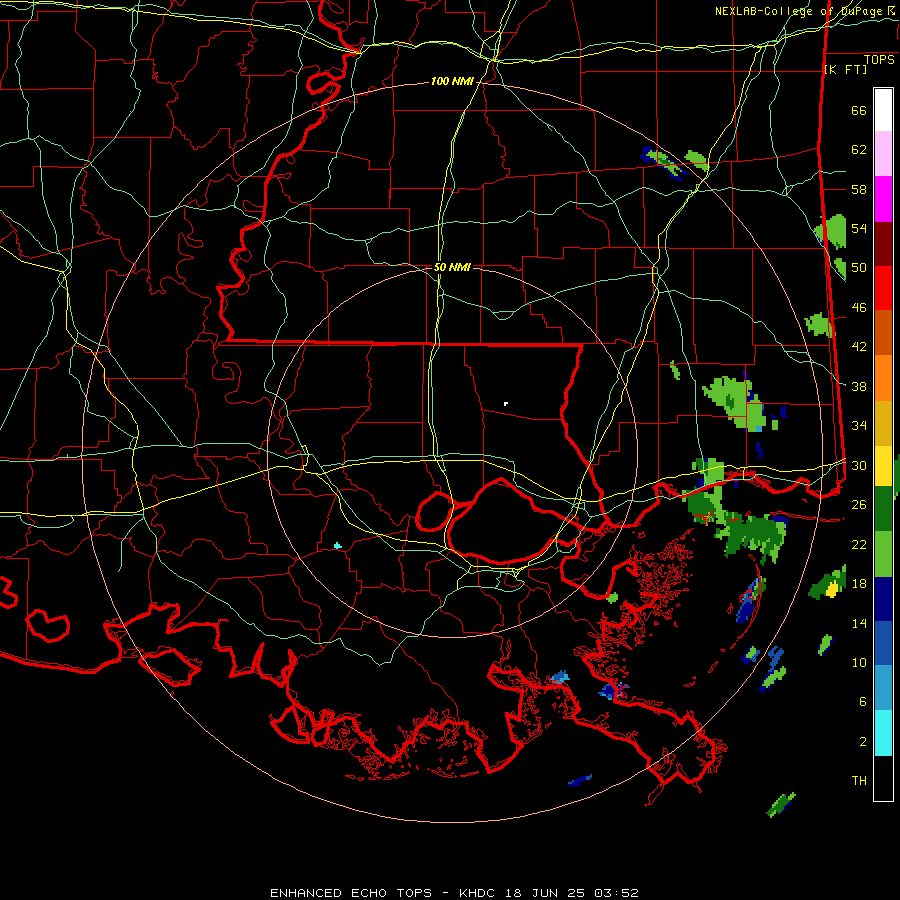Viewport: 900px width, 900px height.
Task: Click the NEXLAB-College of DuPage credit text
Action: (x=806, y=11)
